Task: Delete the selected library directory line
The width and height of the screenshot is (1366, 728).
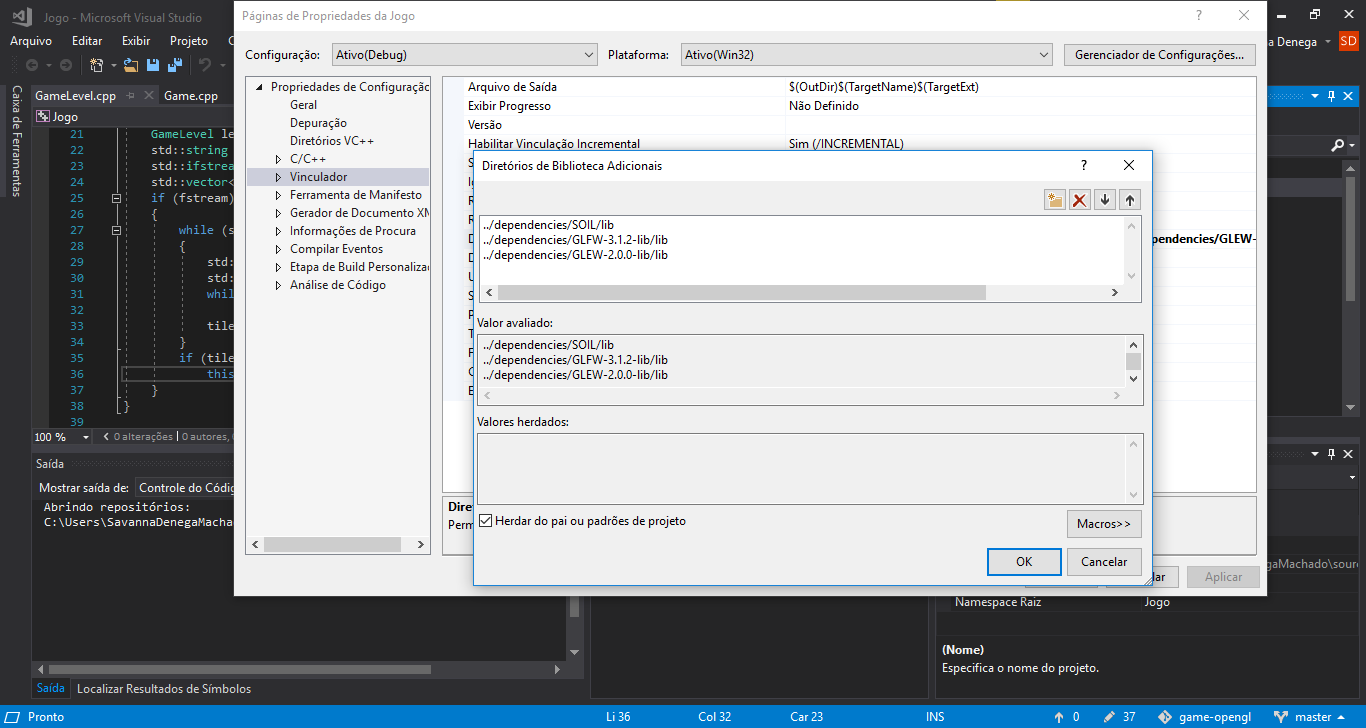Action: pos(1080,200)
